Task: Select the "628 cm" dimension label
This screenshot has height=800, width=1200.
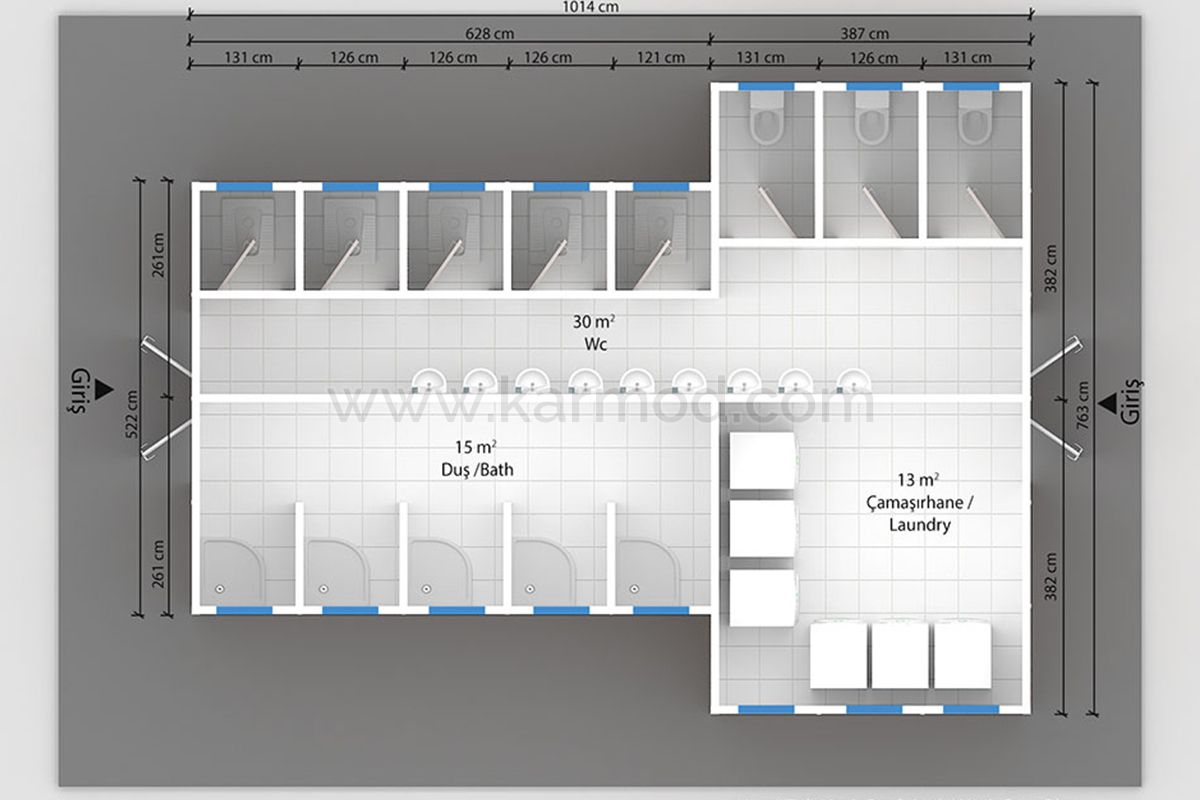Action: 489,33
